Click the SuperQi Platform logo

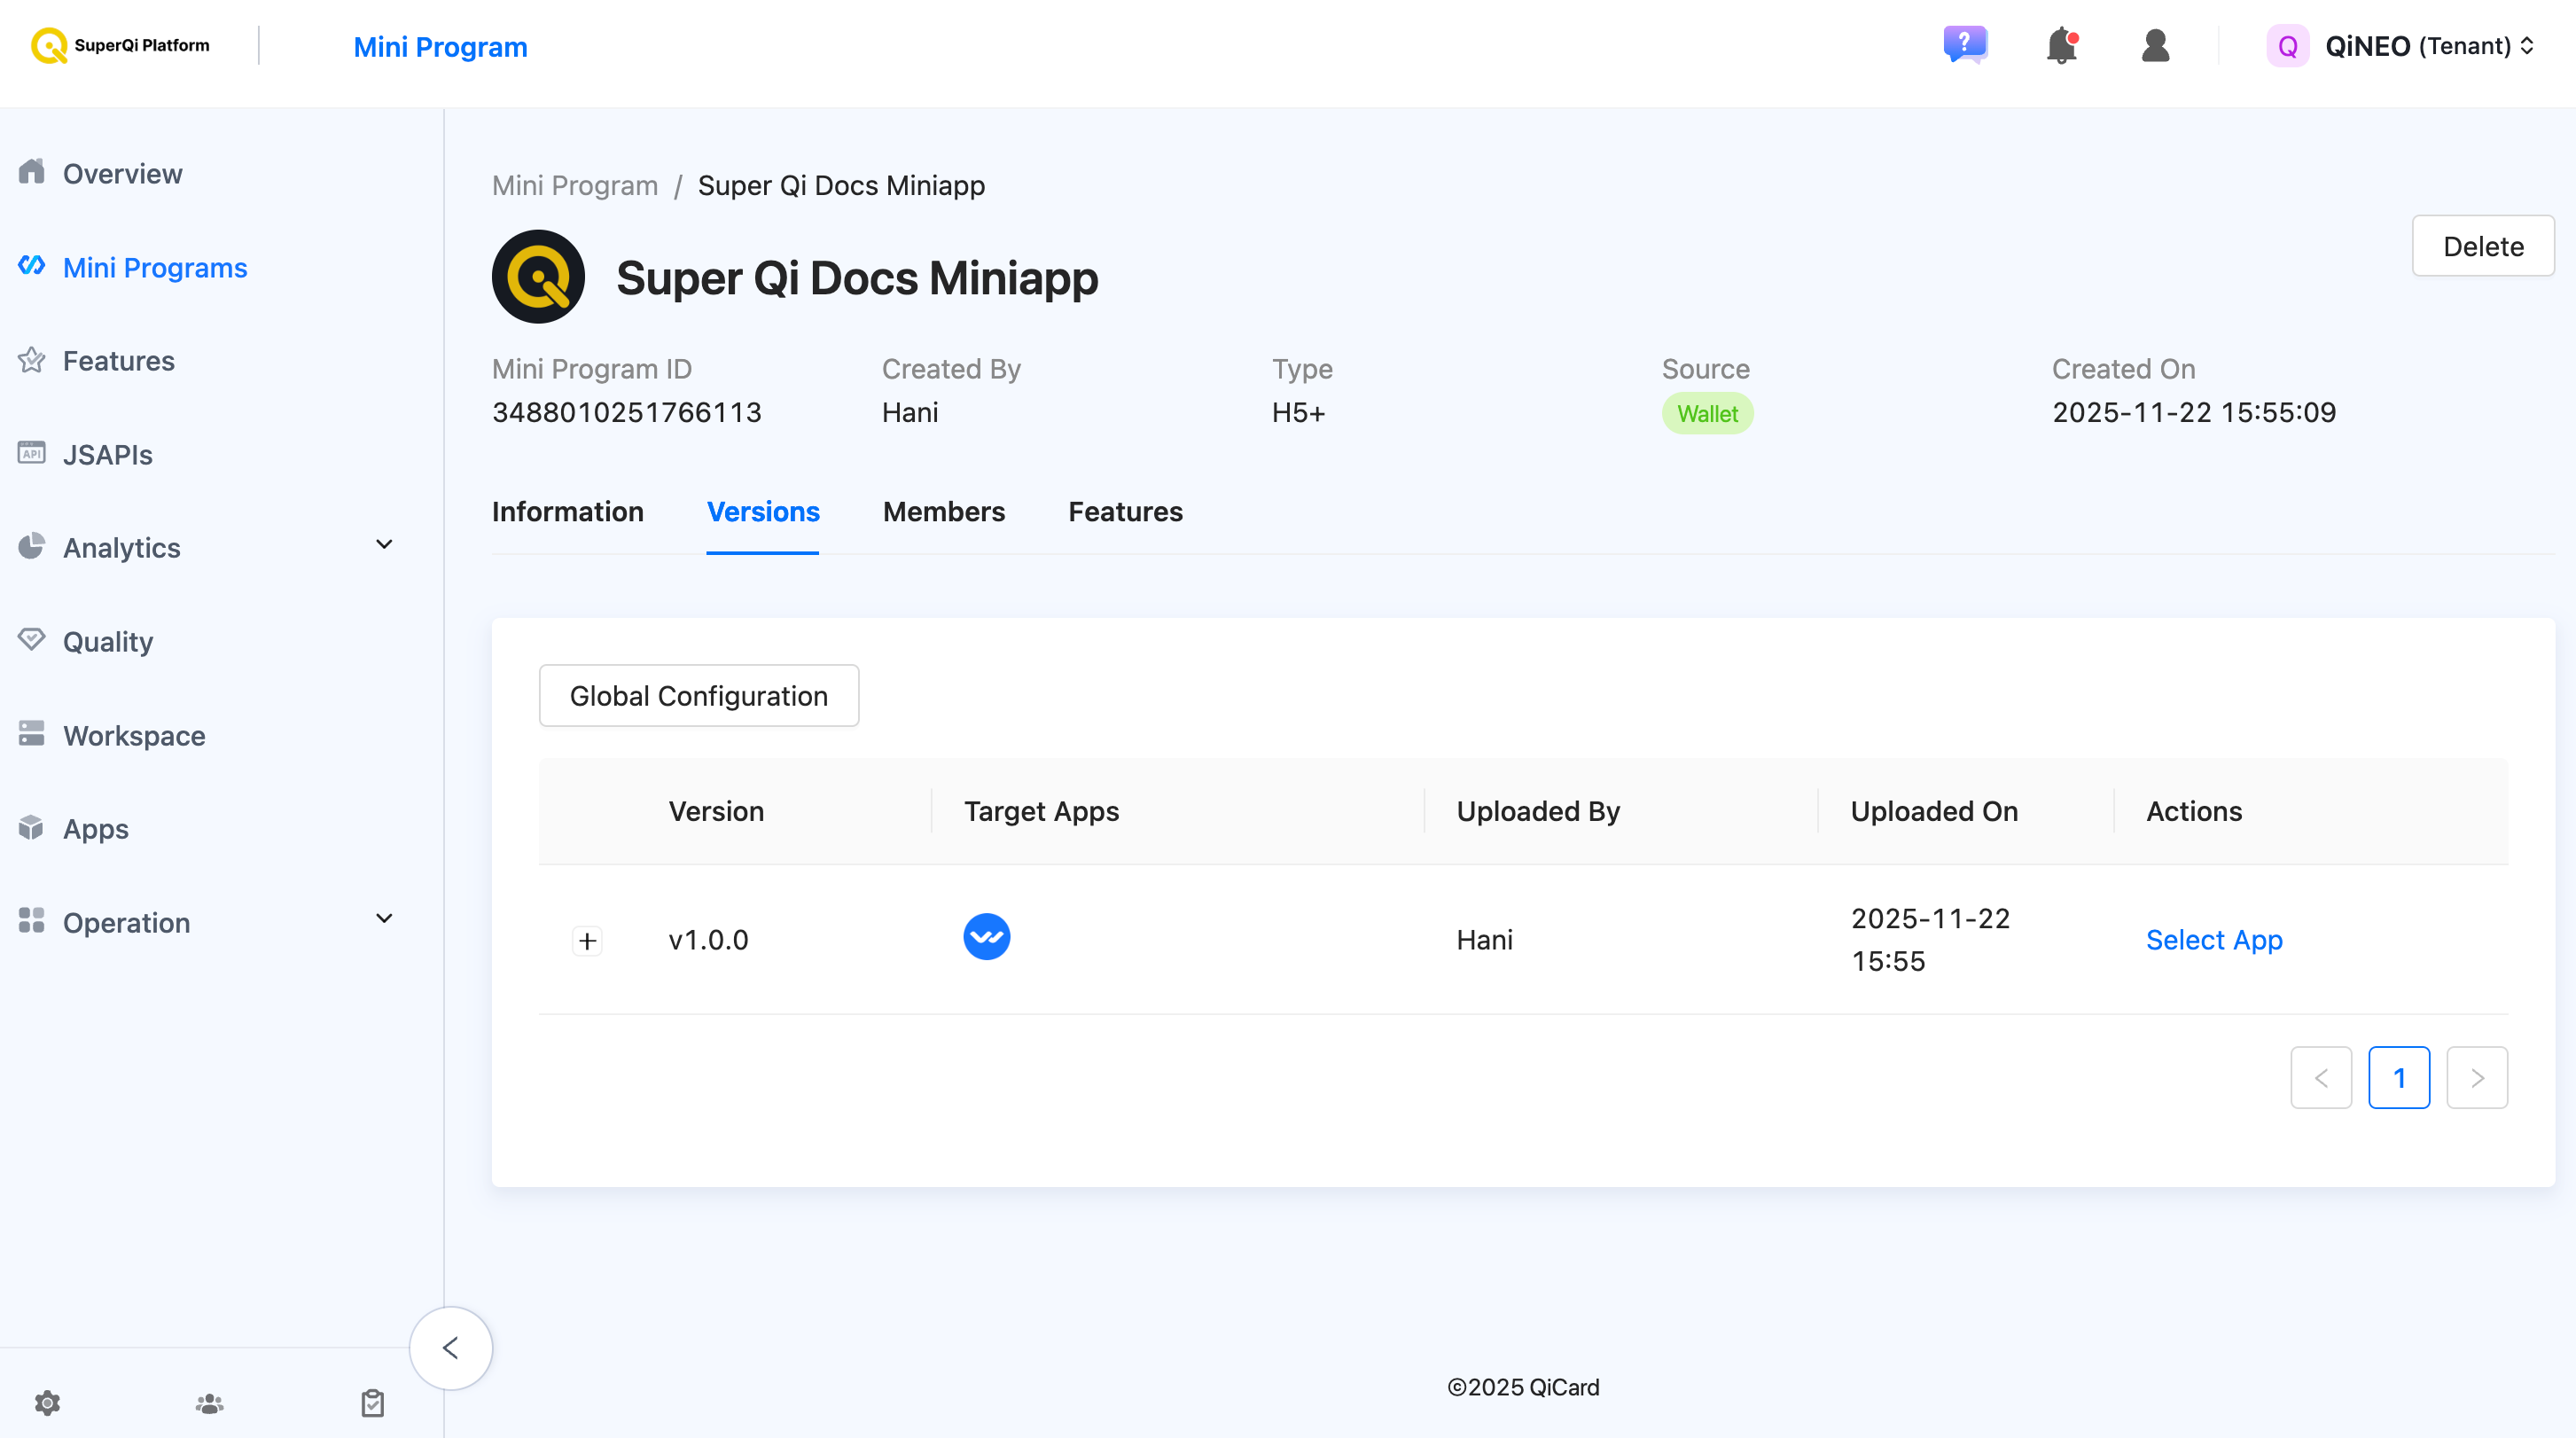(x=120, y=46)
